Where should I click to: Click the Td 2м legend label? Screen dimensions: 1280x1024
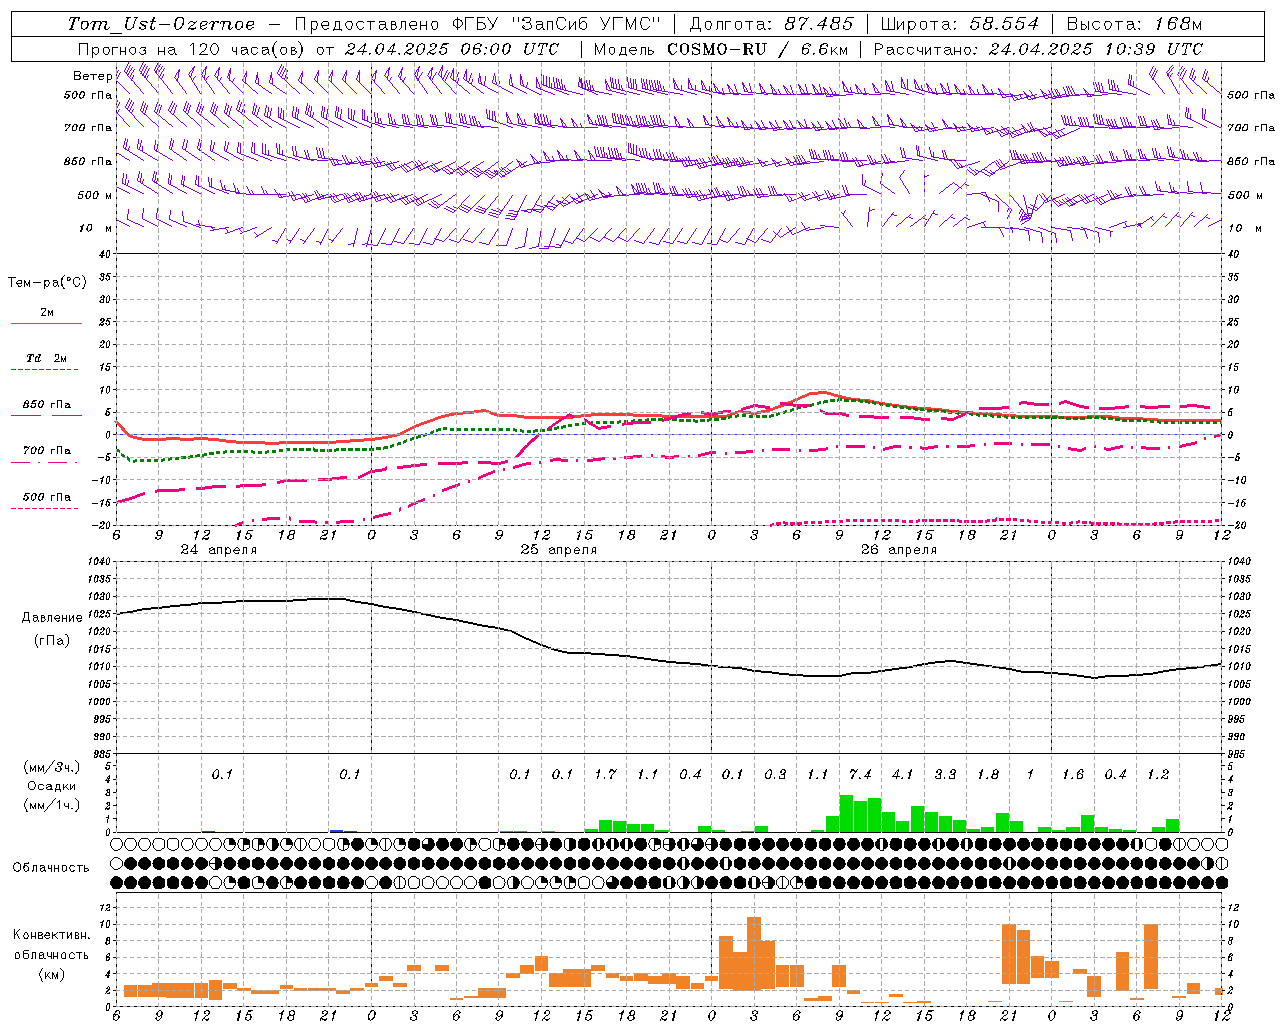[x=47, y=358]
